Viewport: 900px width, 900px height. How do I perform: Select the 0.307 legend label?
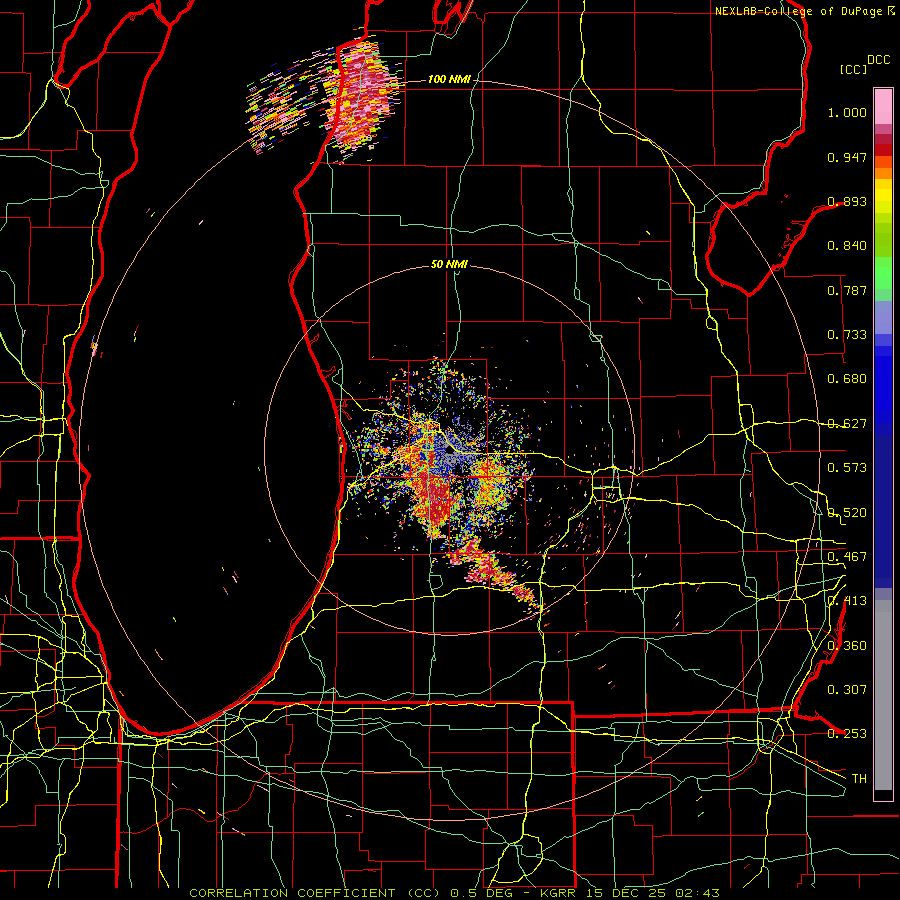[847, 690]
